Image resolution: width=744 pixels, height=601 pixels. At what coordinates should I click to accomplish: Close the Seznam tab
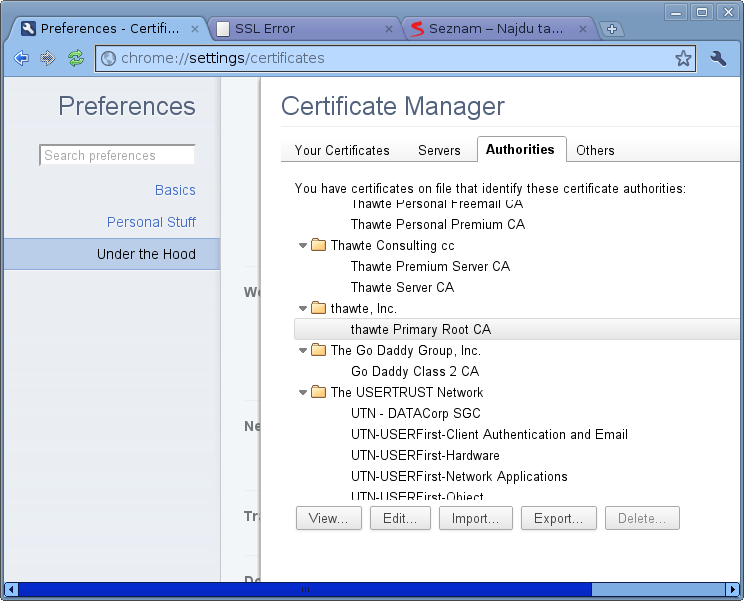point(583,29)
